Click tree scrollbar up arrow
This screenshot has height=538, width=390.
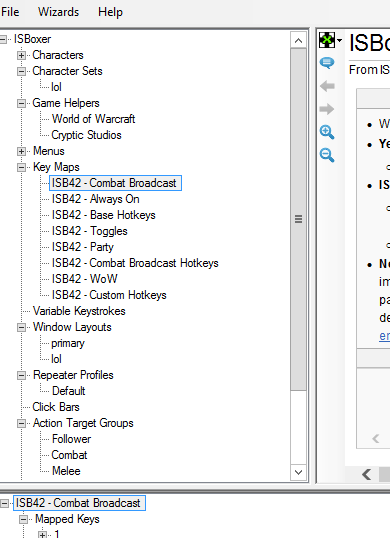pyautogui.click(x=298, y=40)
